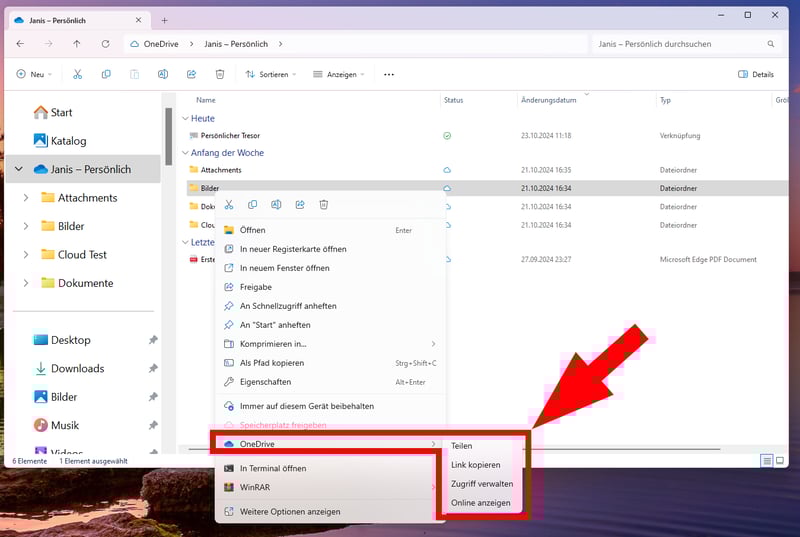Click the rename icon in context menu

(x=276, y=205)
